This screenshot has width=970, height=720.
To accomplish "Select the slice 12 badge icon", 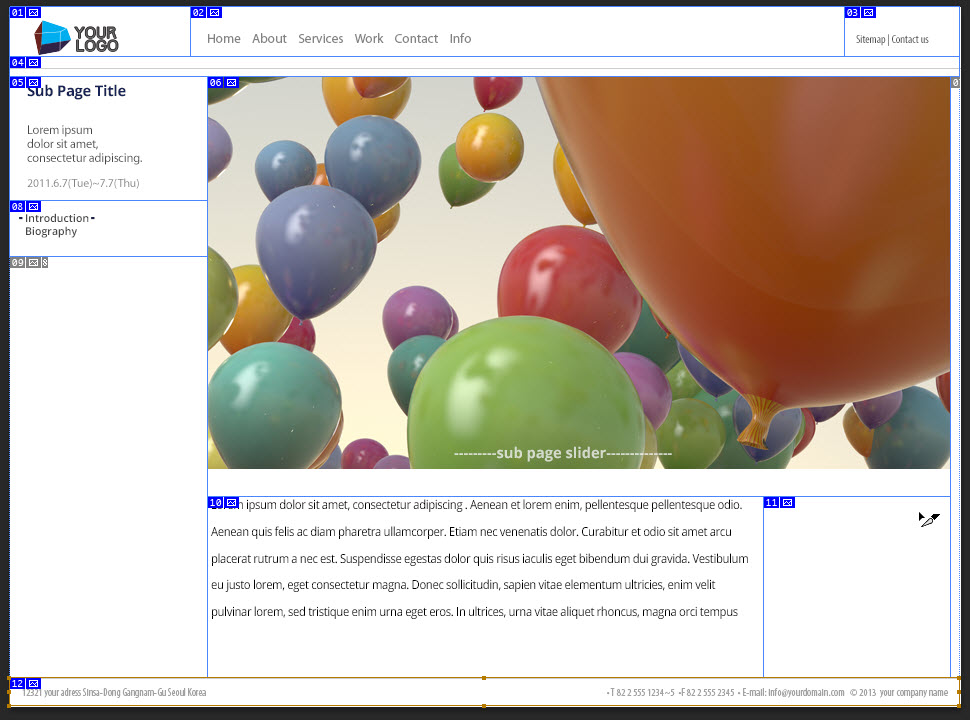I will click(x=34, y=684).
